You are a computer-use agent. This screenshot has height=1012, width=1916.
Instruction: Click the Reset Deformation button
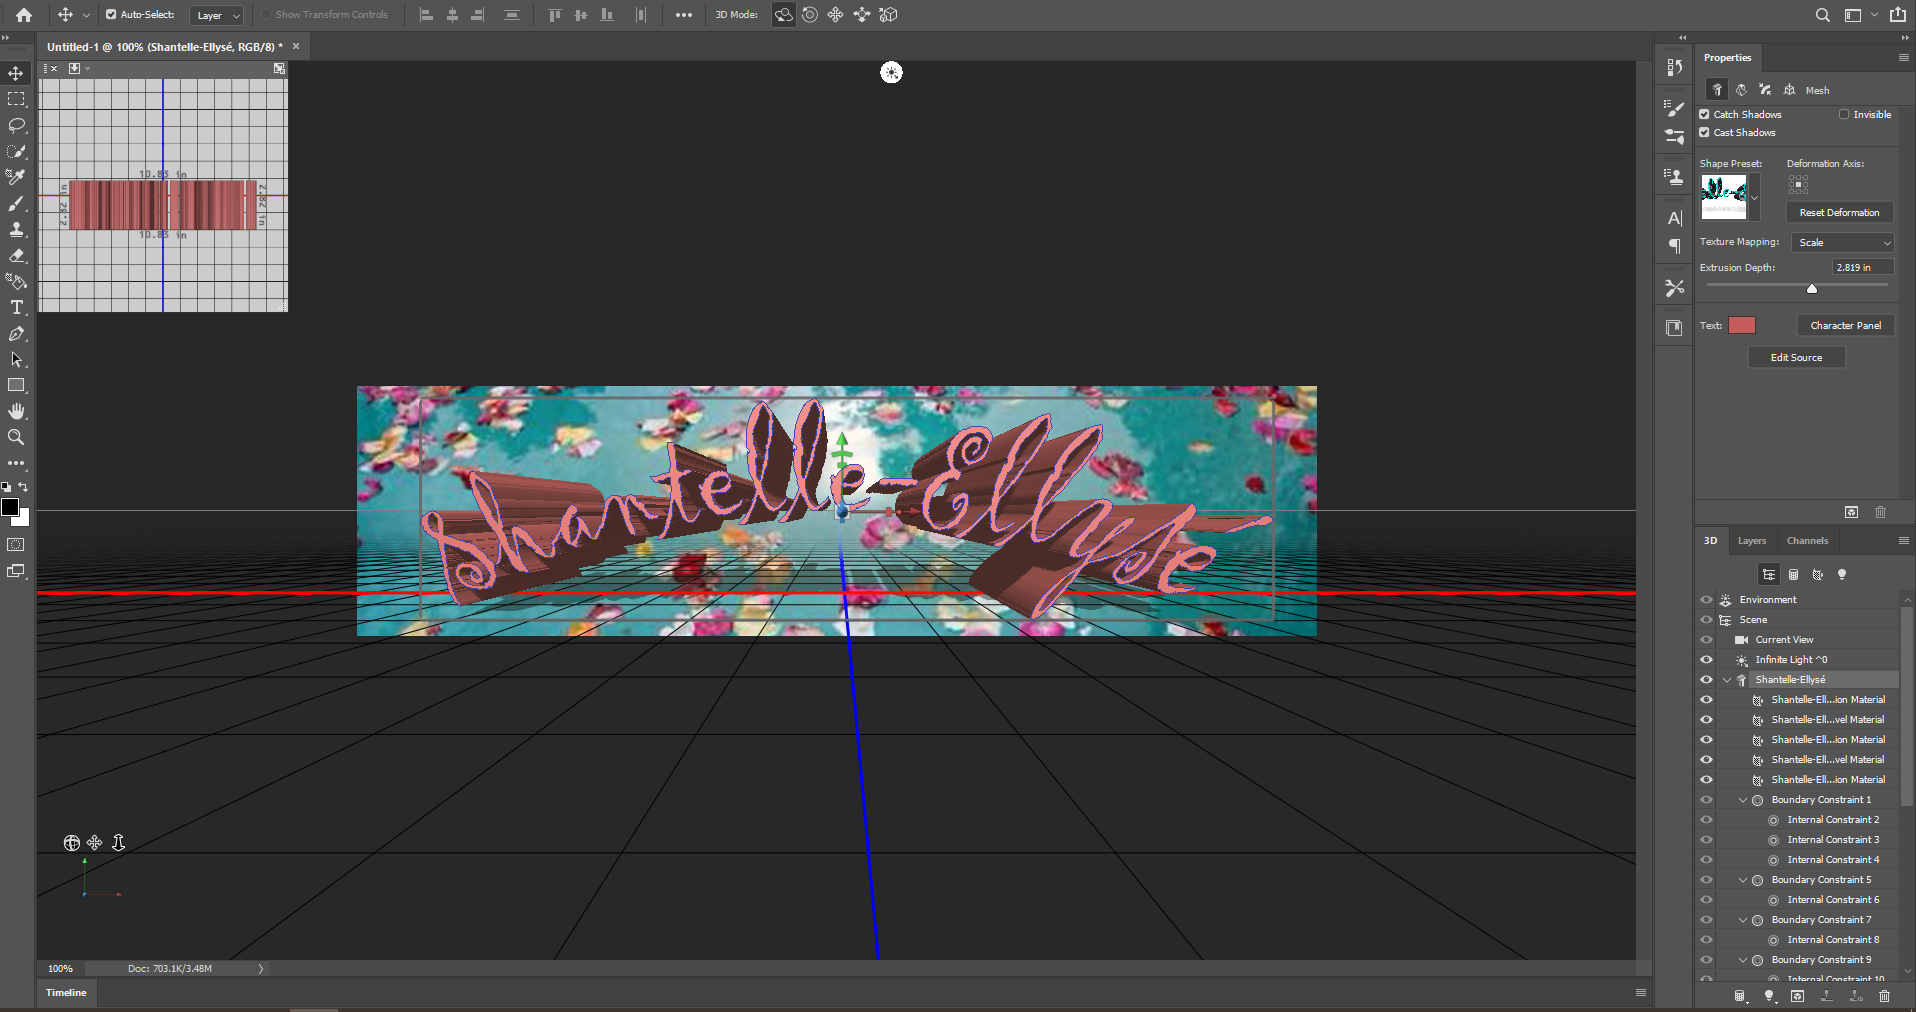pos(1839,212)
